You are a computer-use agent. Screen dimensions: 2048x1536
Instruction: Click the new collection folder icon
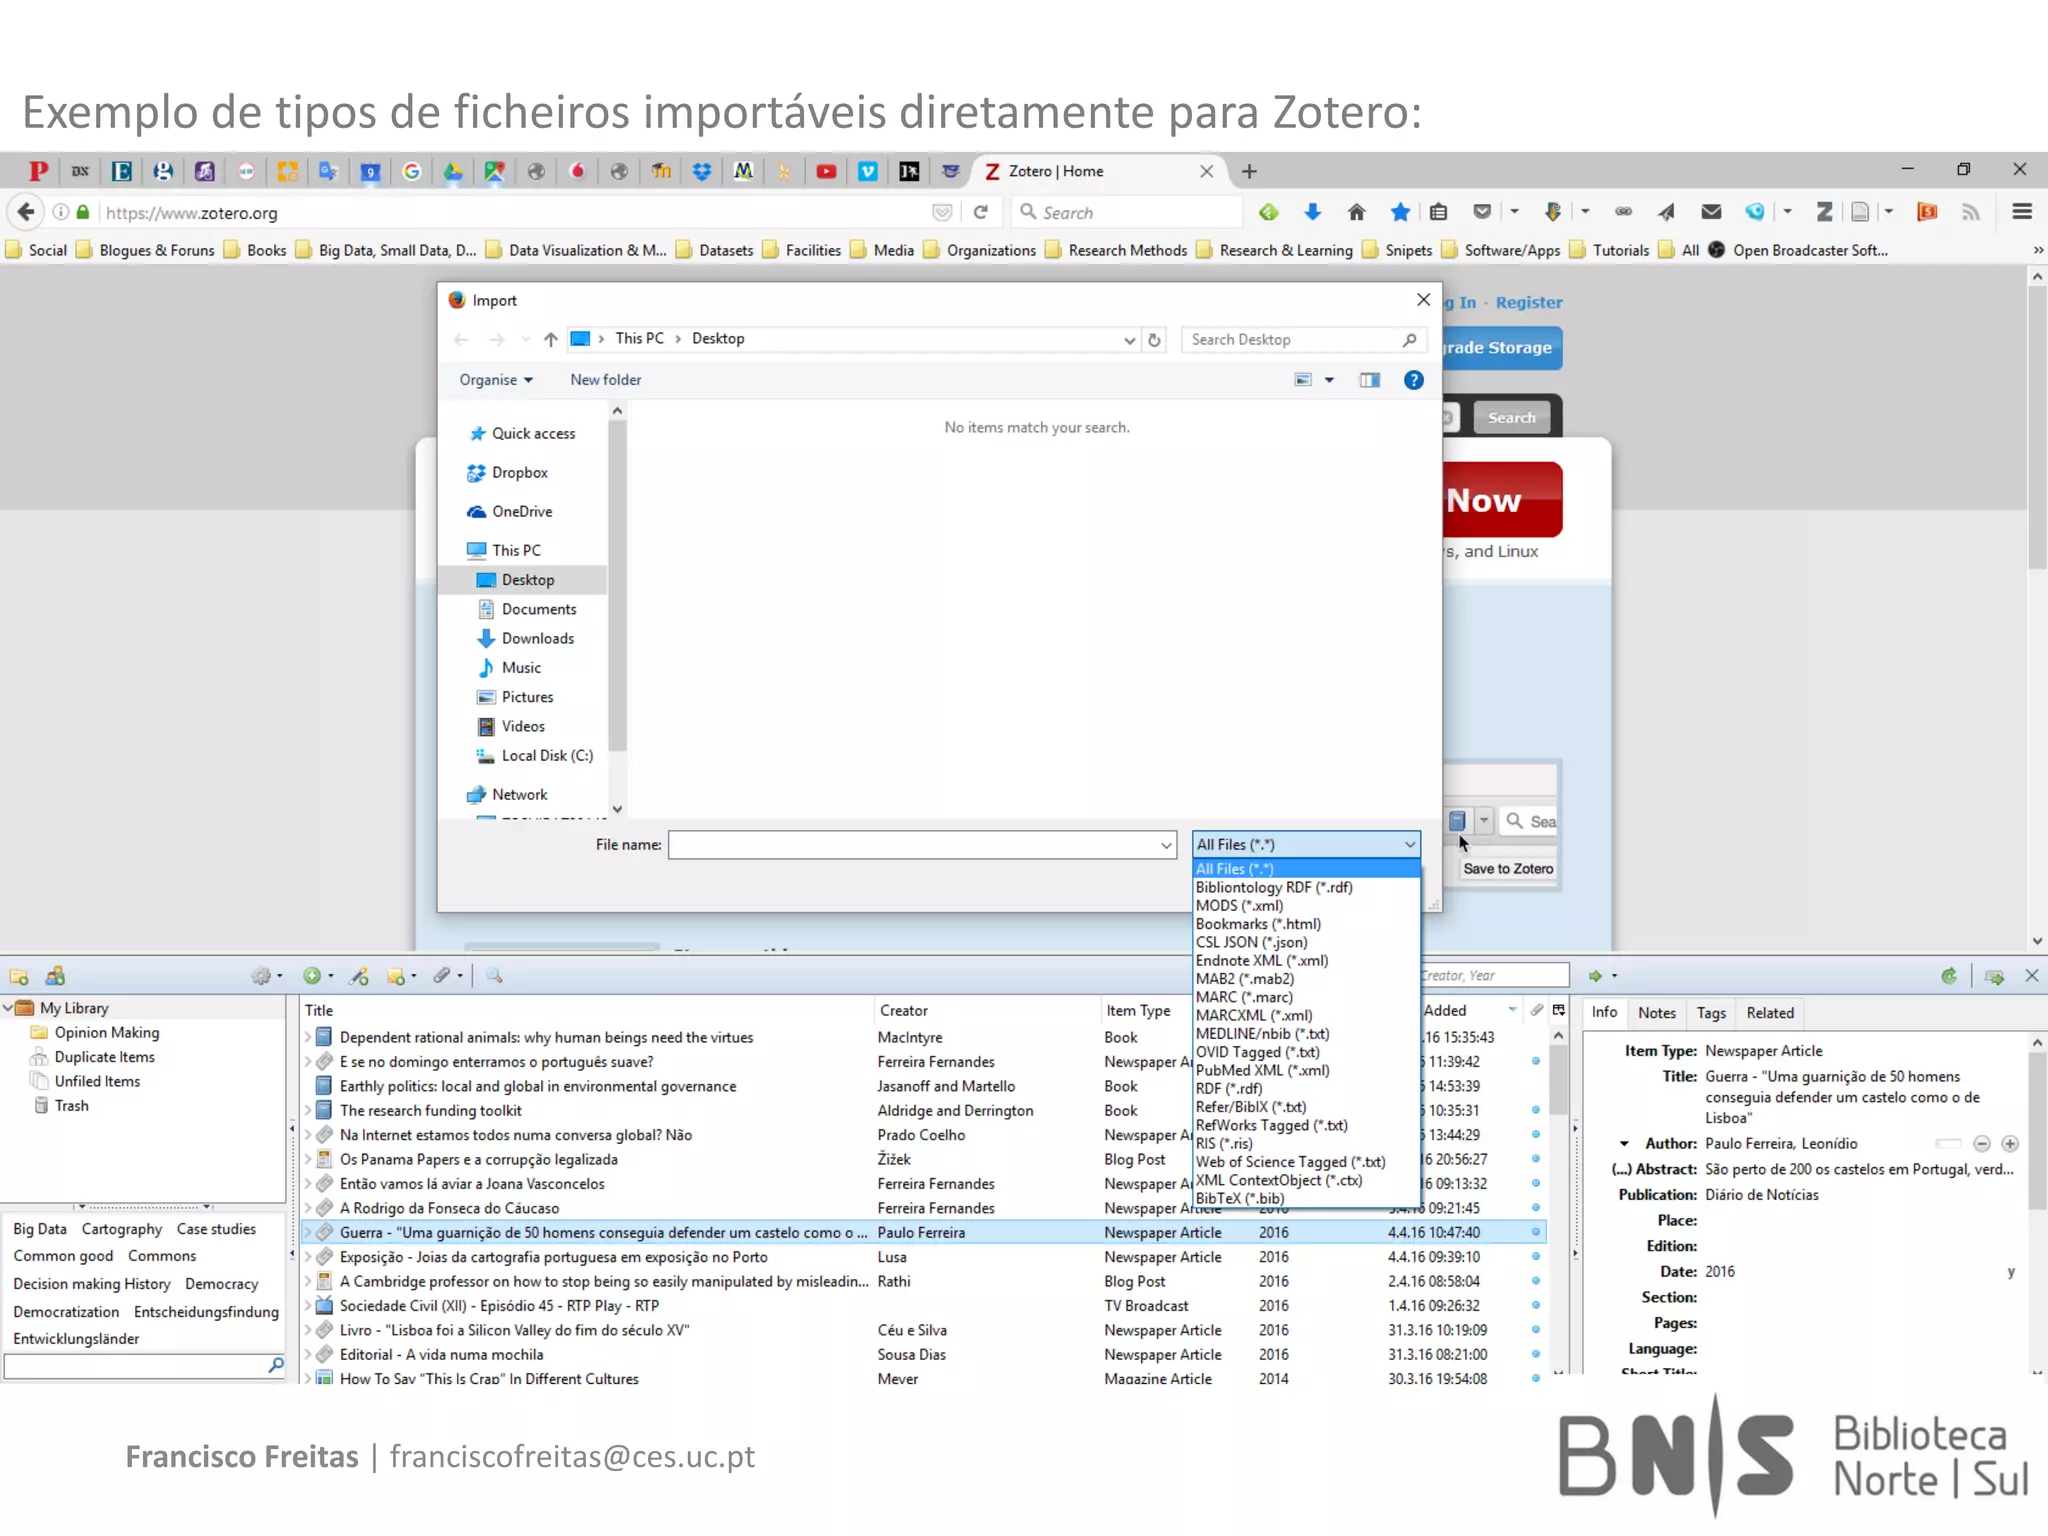click(x=19, y=976)
